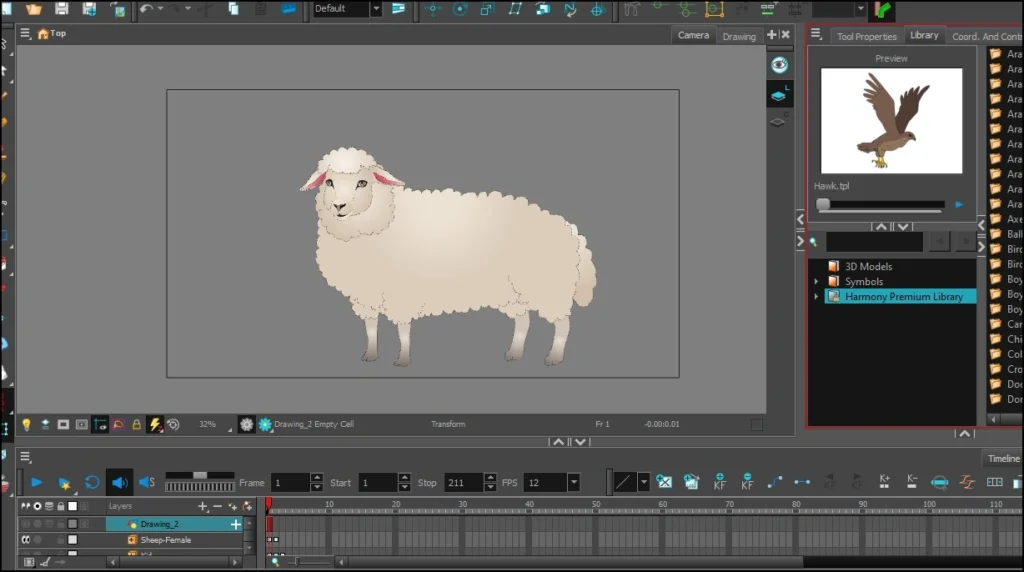Viewport: 1024px width, 572px height.
Task: Click the reset view icon
Action: (173, 424)
